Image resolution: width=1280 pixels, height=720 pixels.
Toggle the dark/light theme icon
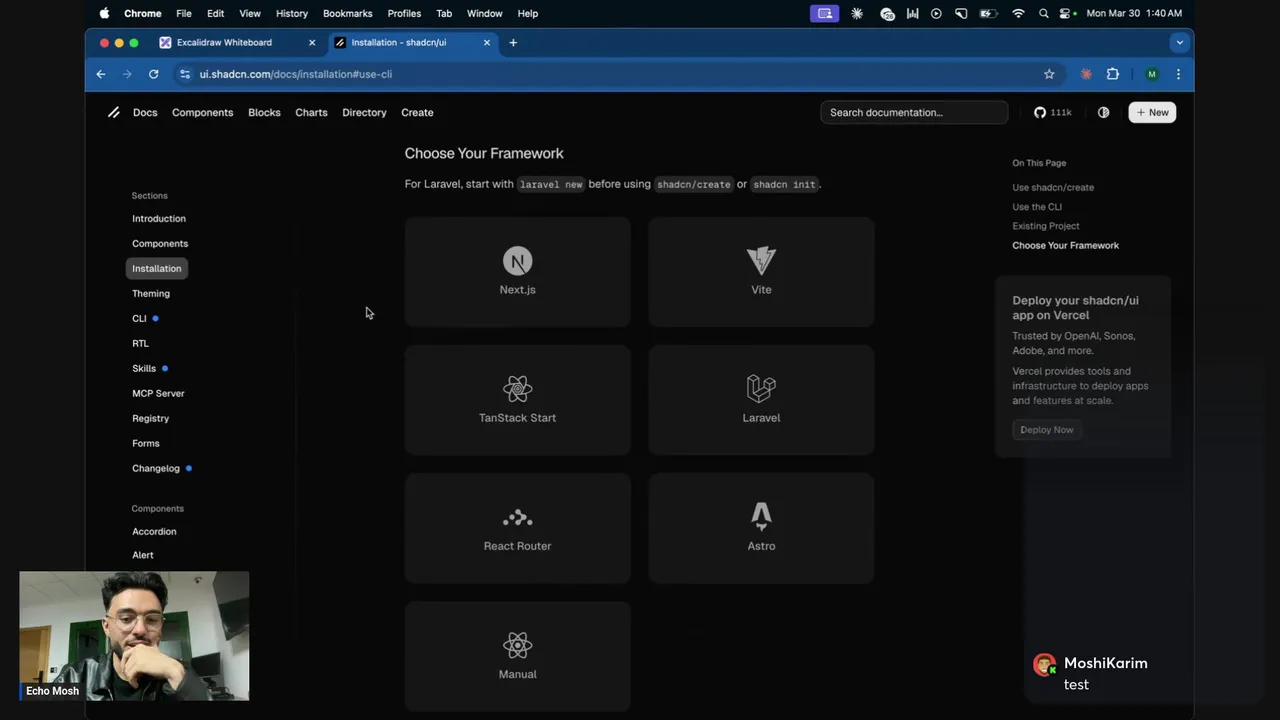[1104, 112]
